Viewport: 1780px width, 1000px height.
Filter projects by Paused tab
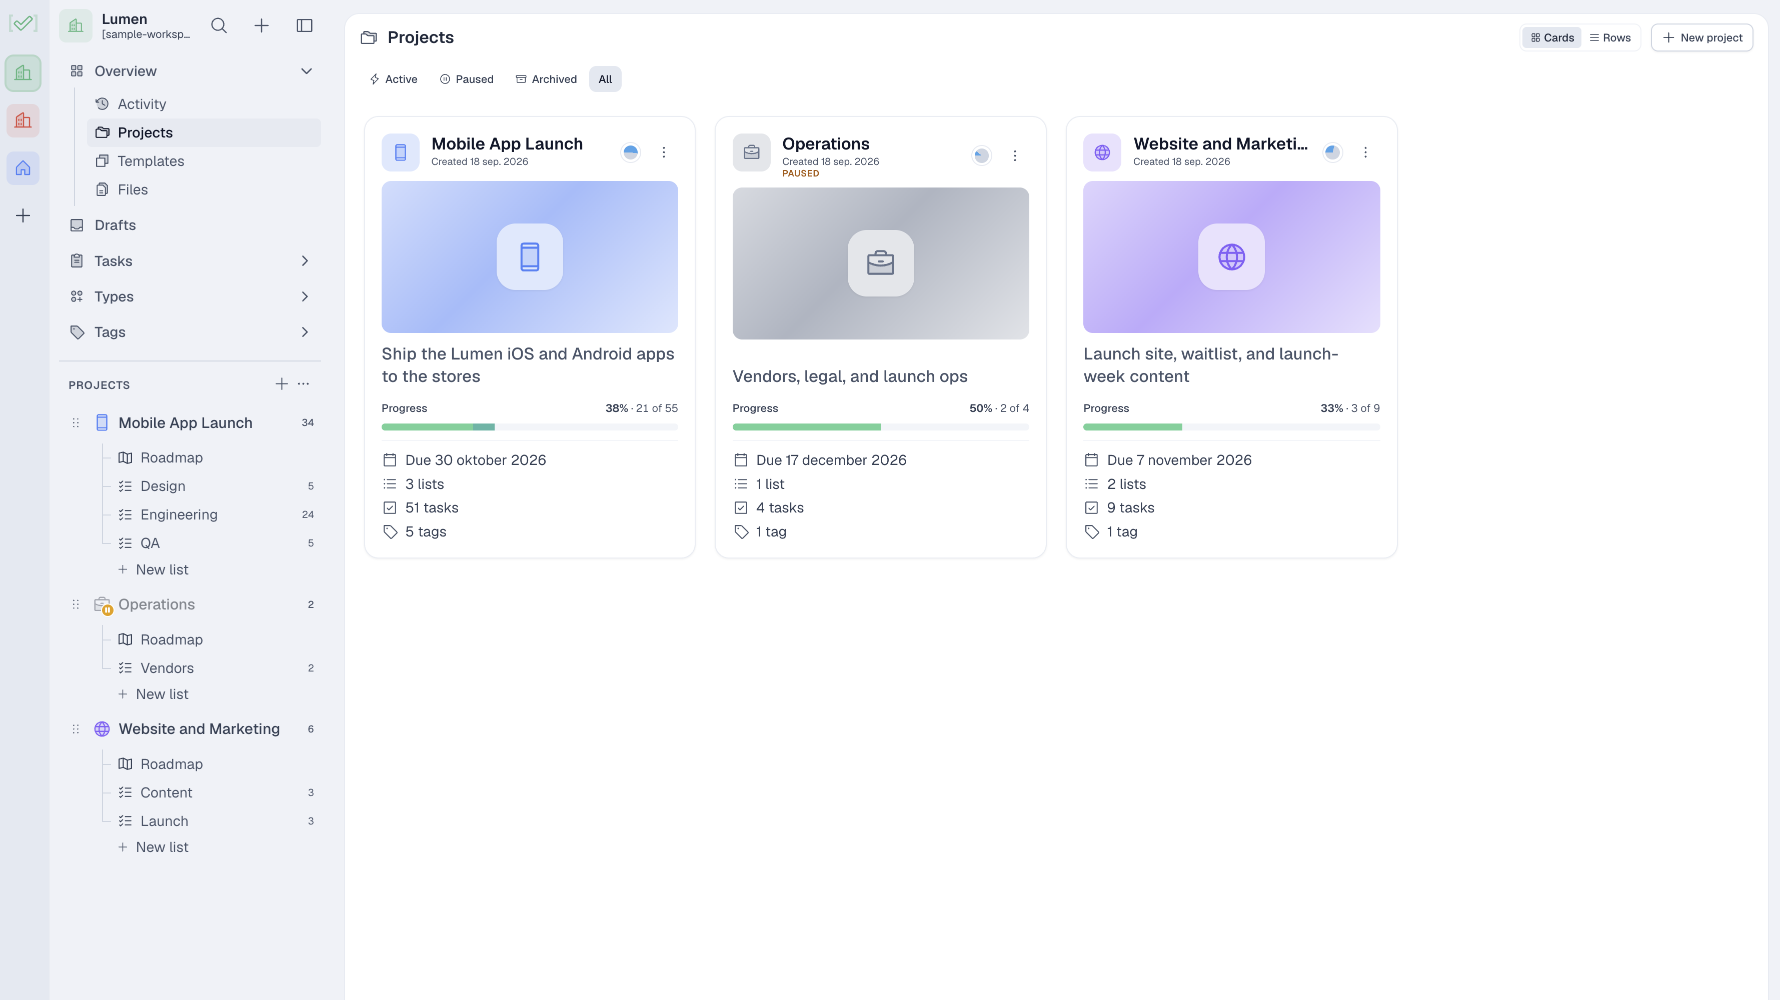pos(467,79)
